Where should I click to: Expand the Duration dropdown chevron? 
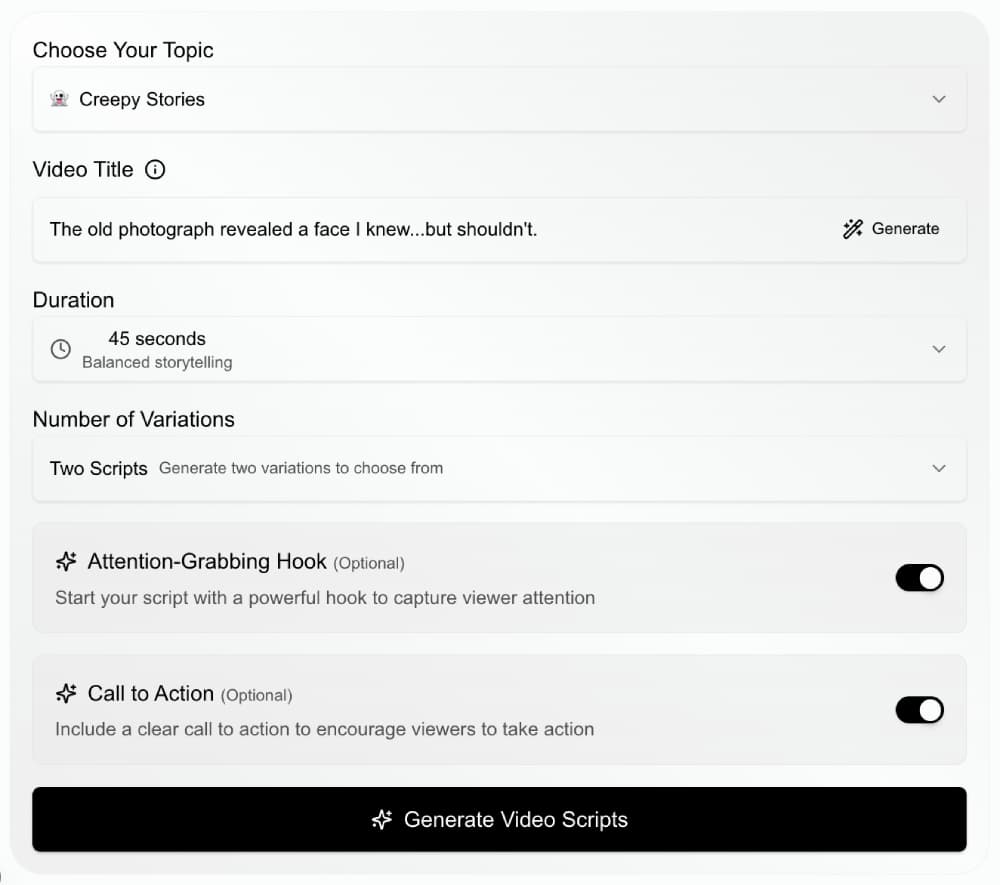tap(938, 349)
